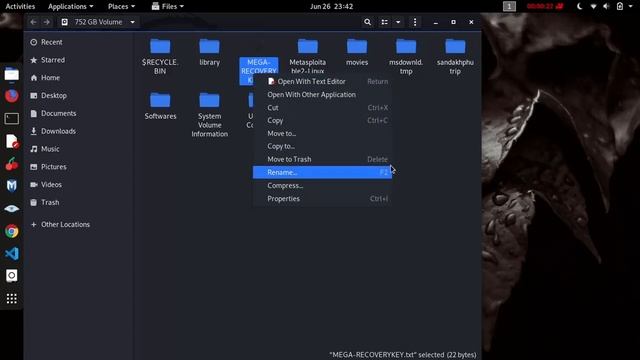Choose Compress... in context menu
The height and width of the screenshot is (360, 640).
[x=322, y=186]
